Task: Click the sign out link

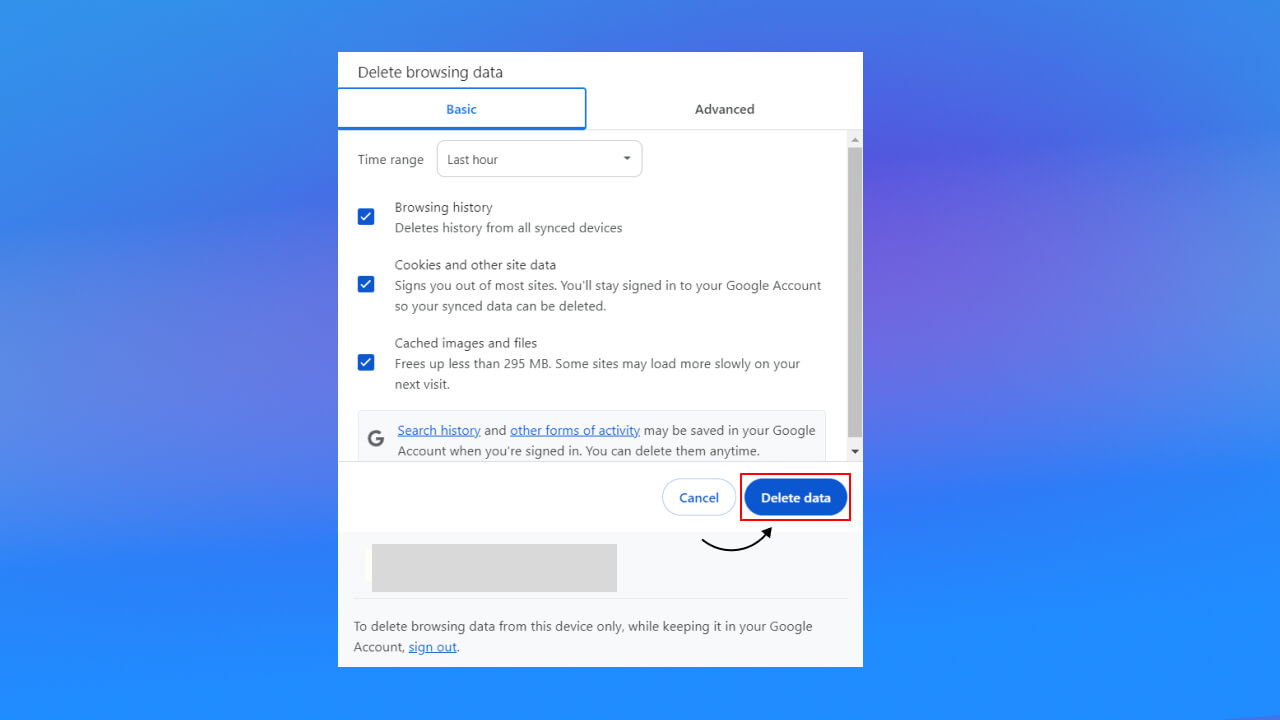Action: point(433,647)
